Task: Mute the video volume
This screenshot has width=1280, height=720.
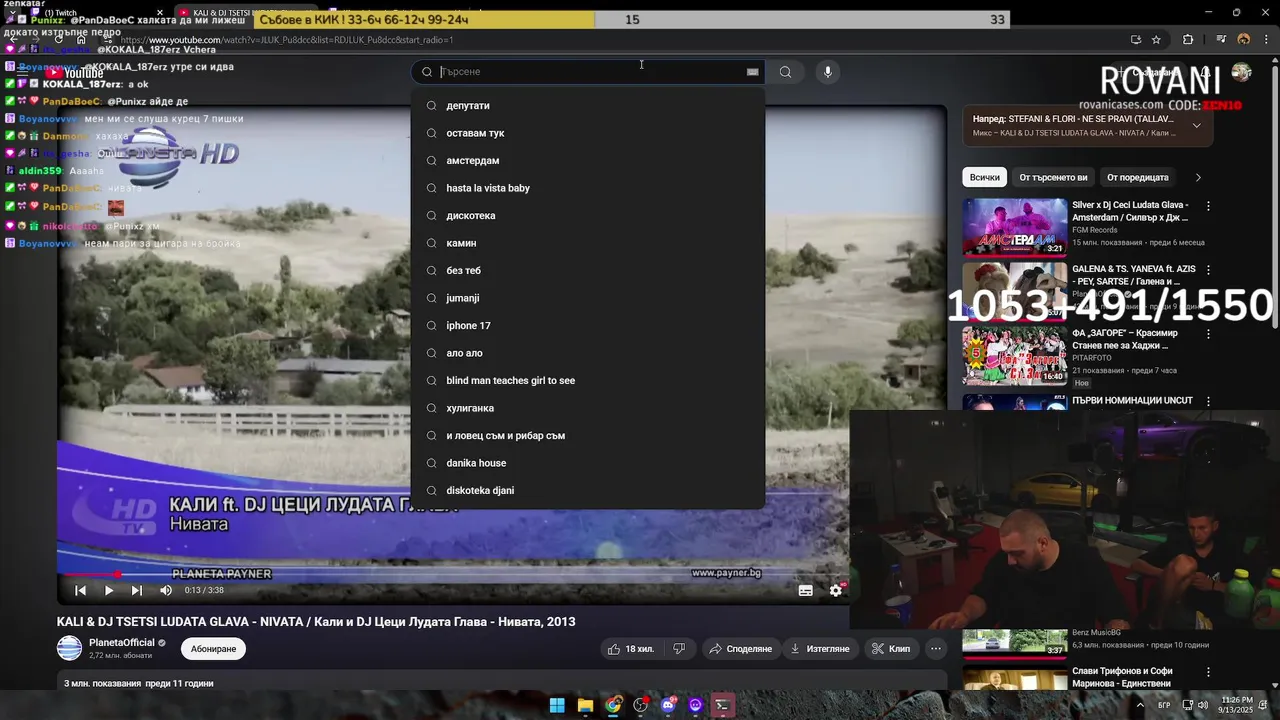Action: point(166,591)
